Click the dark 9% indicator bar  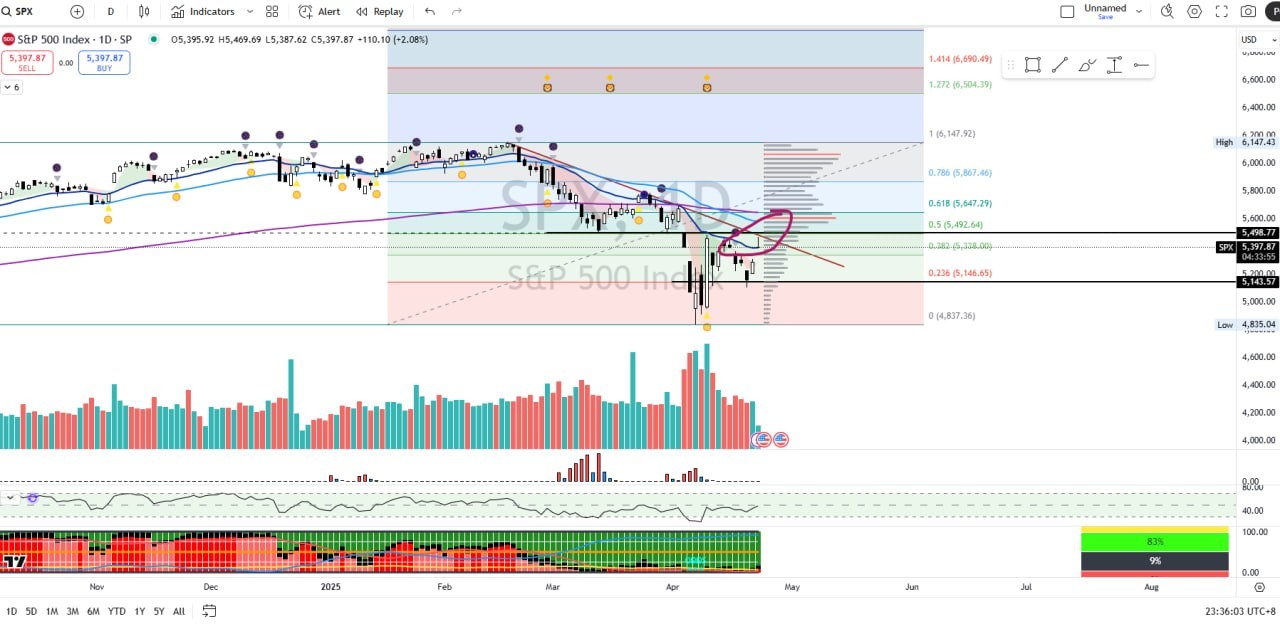(x=1154, y=561)
